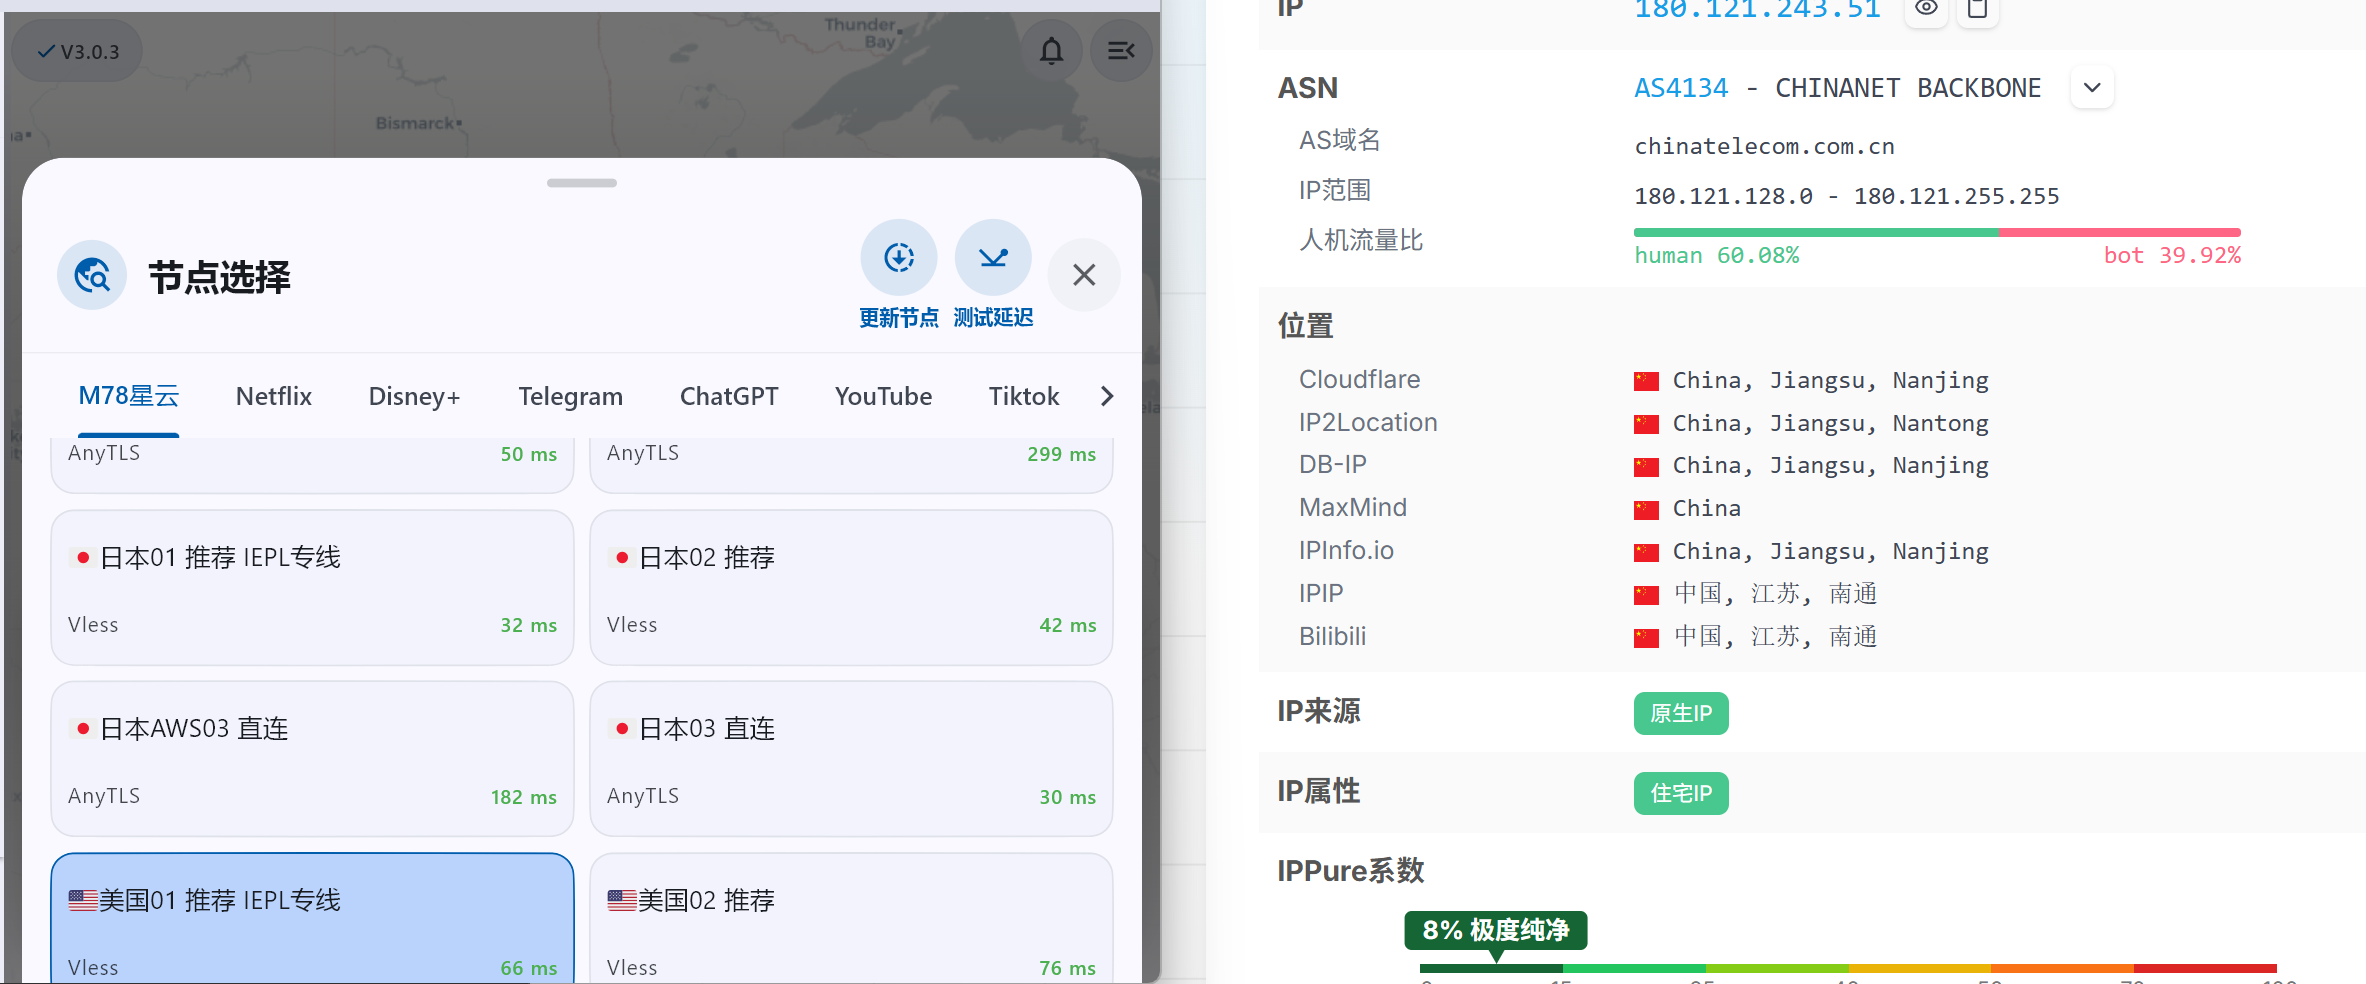Open the notifications bell
Viewport: 2366px width, 984px height.
[1051, 51]
